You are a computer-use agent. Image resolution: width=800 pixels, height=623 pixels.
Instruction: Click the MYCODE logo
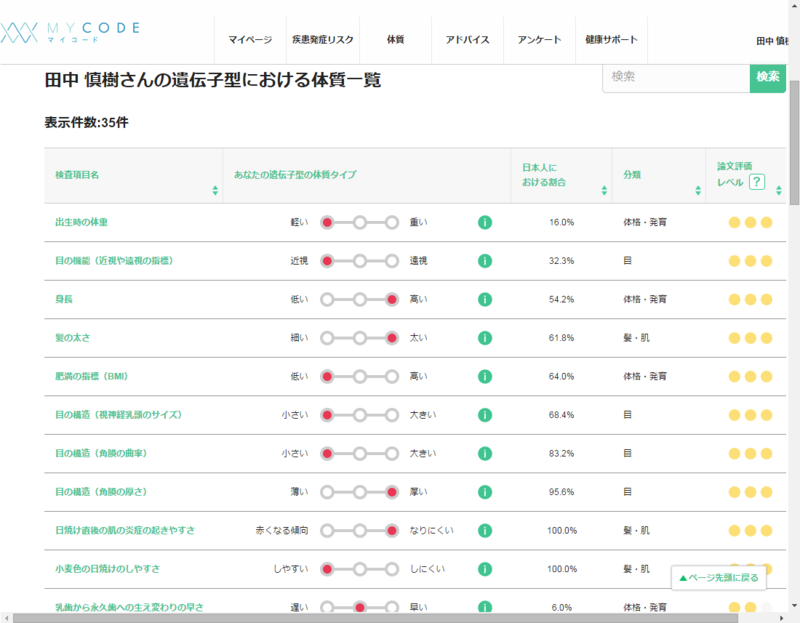70,32
